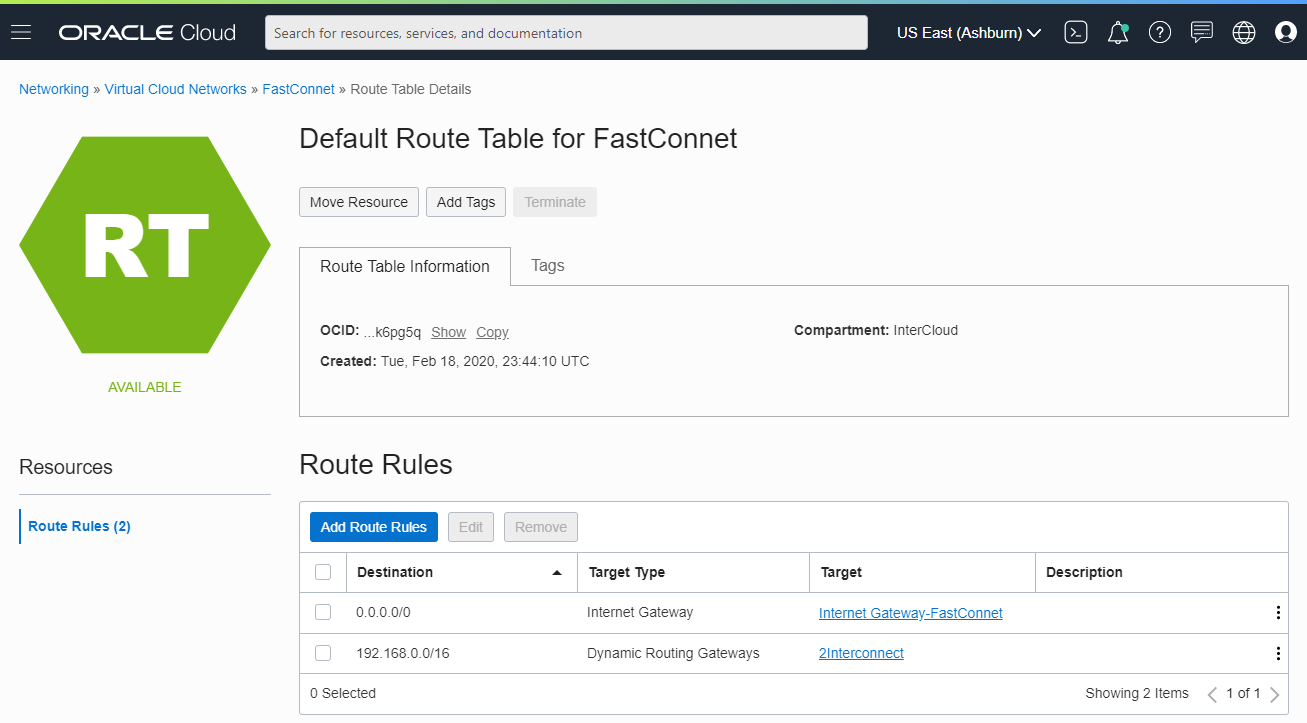1307x723 pixels.
Task: Launch Cloud Shell from the top bar
Action: (1076, 31)
